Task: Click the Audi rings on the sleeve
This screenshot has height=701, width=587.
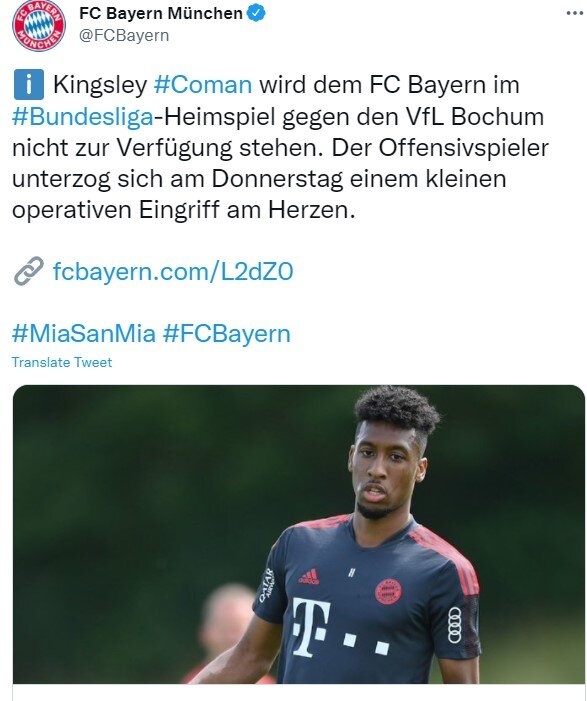Action: [455, 625]
